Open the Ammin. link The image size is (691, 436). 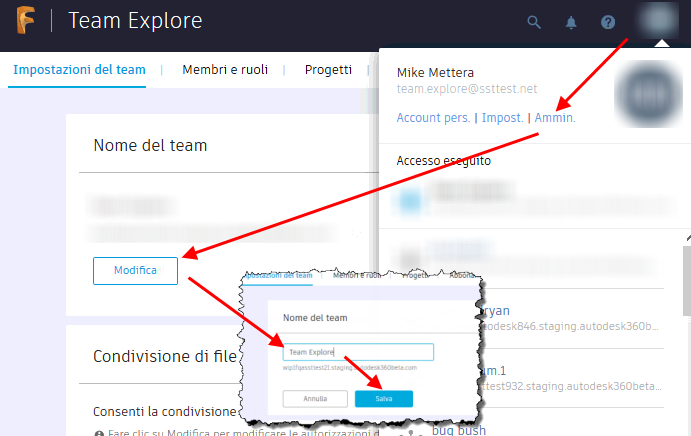click(555, 118)
